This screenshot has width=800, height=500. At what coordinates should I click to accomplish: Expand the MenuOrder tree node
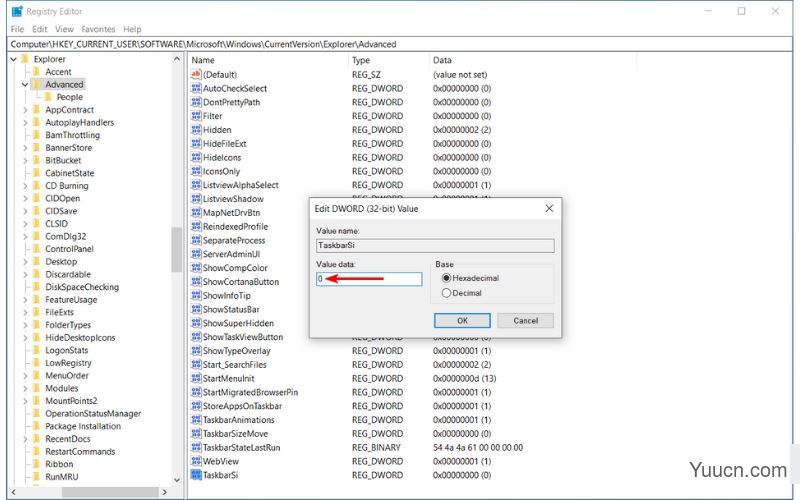pyautogui.click(x=25, y=376)
